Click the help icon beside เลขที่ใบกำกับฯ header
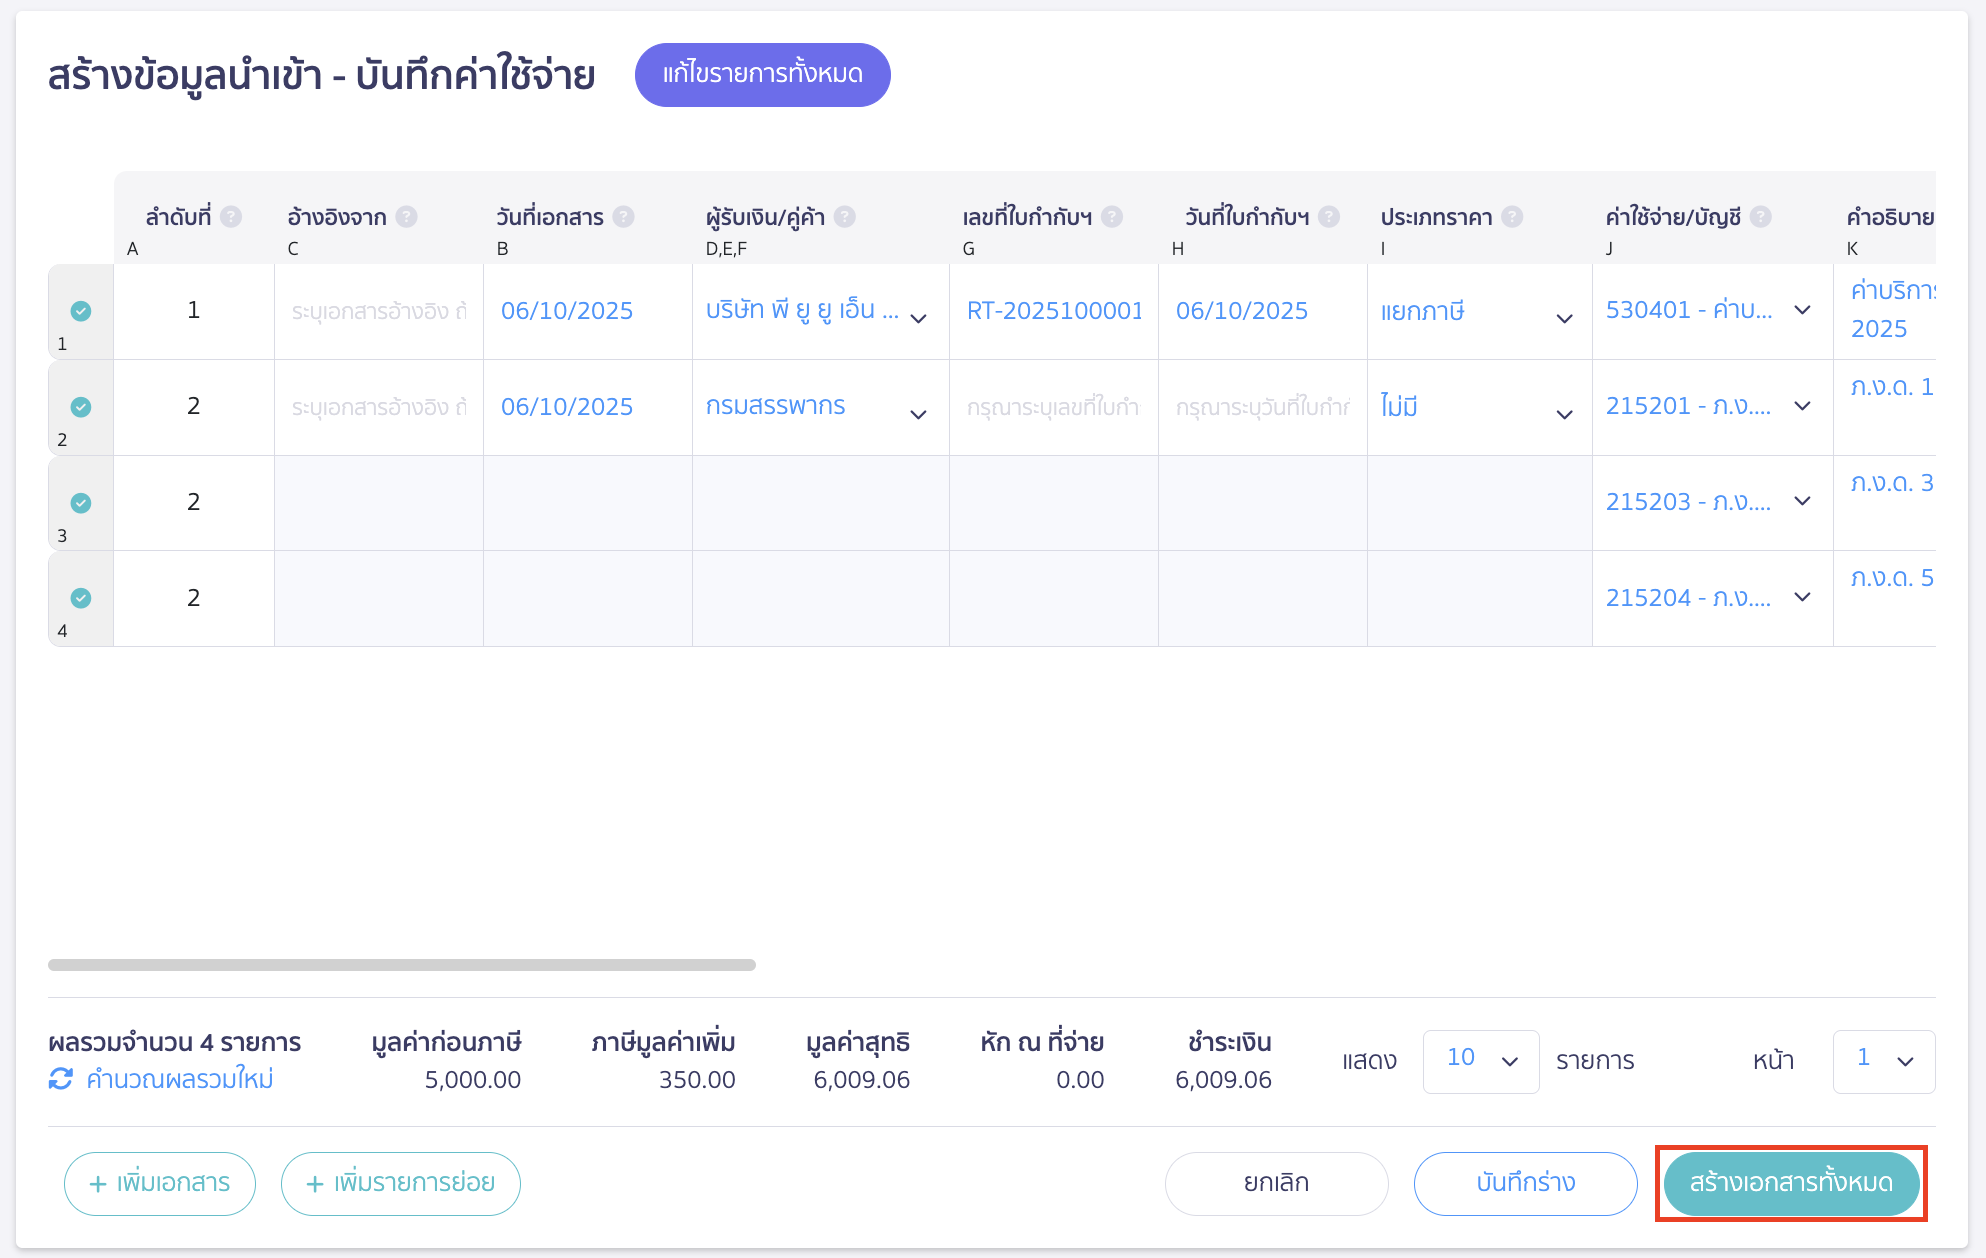 pos(1110,216)
